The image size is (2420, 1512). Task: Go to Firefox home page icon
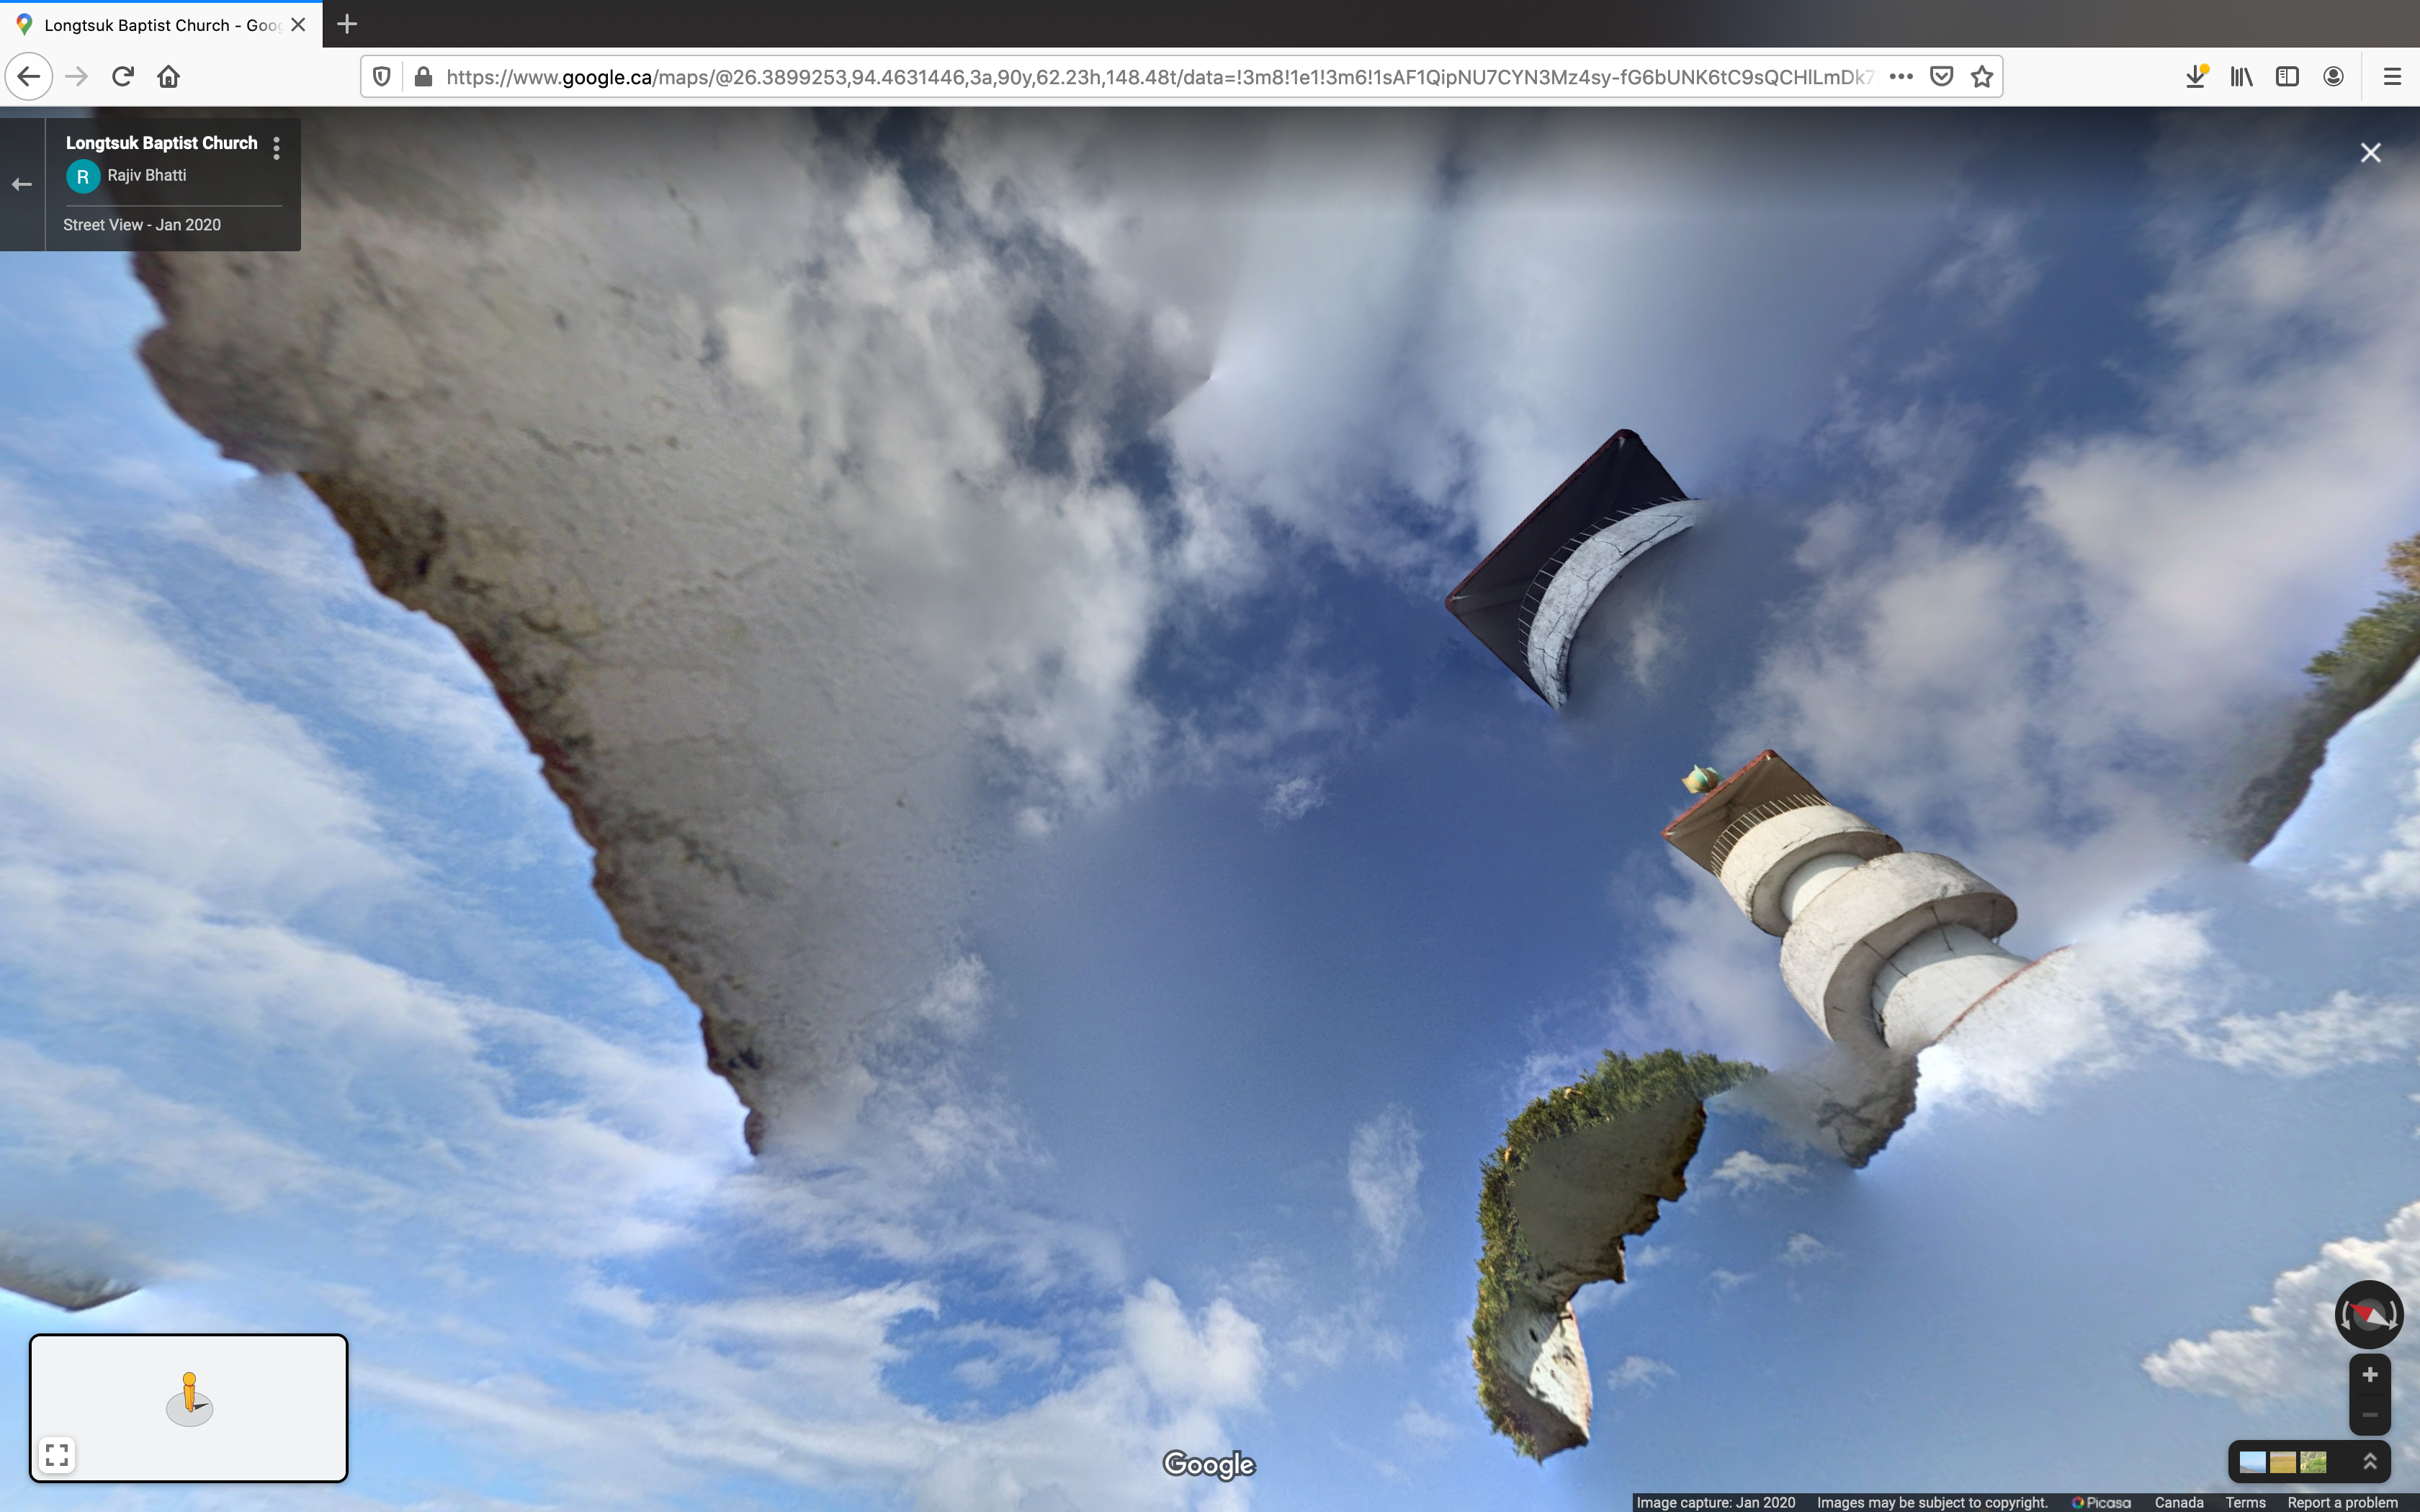tap(168, 77)
